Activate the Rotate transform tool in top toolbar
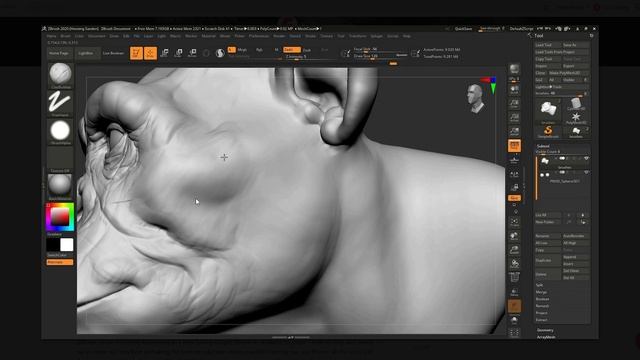The height and width of the screenshot is (360, 640). tap(192, 53)
